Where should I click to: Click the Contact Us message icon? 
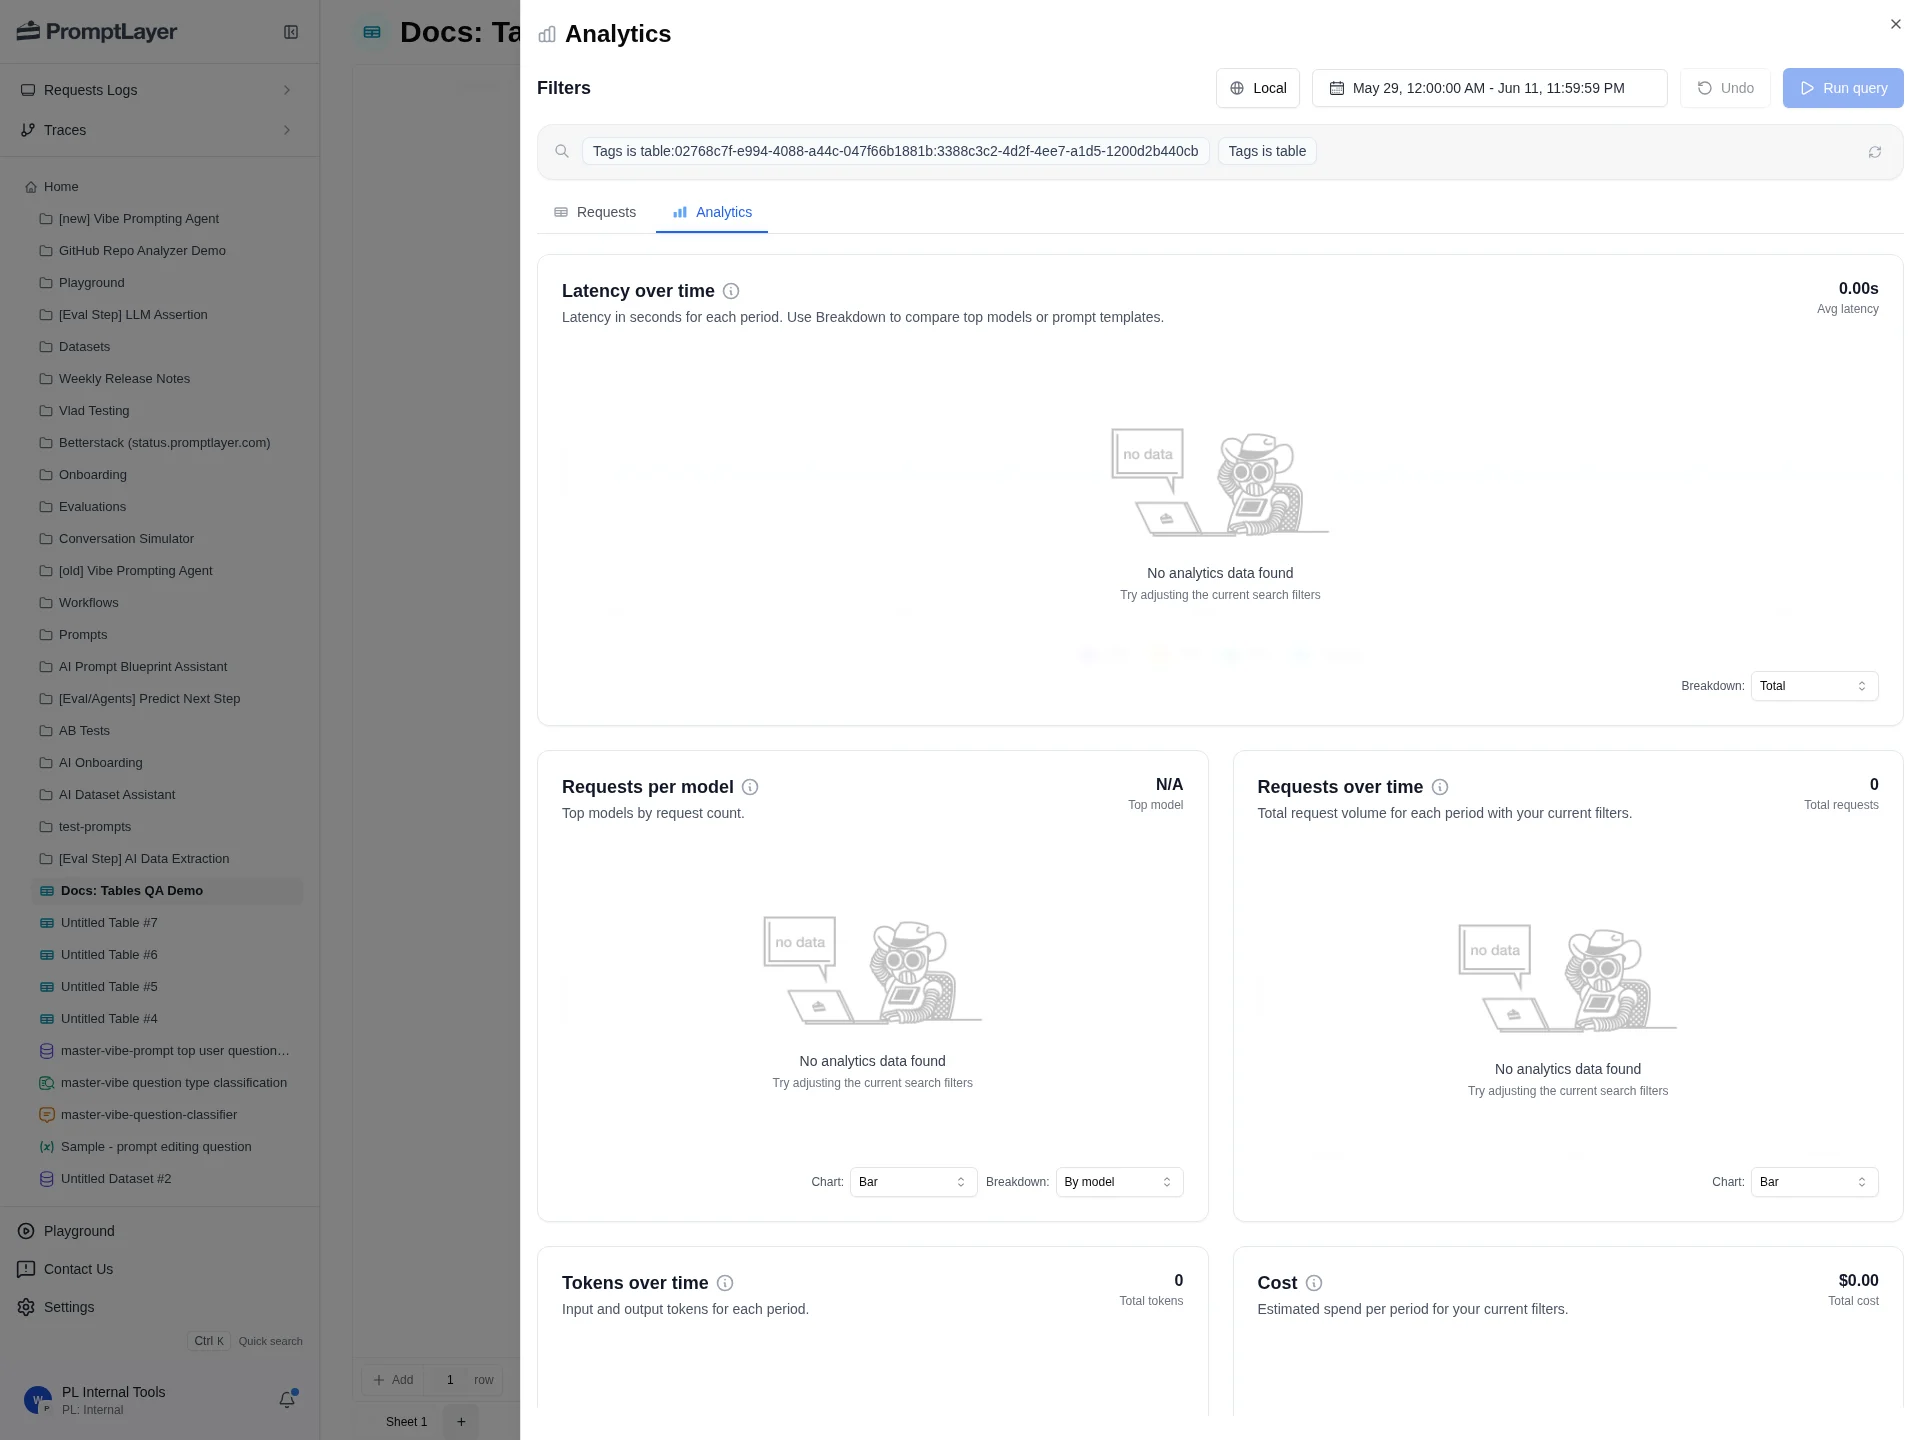tap(26, 1269)
